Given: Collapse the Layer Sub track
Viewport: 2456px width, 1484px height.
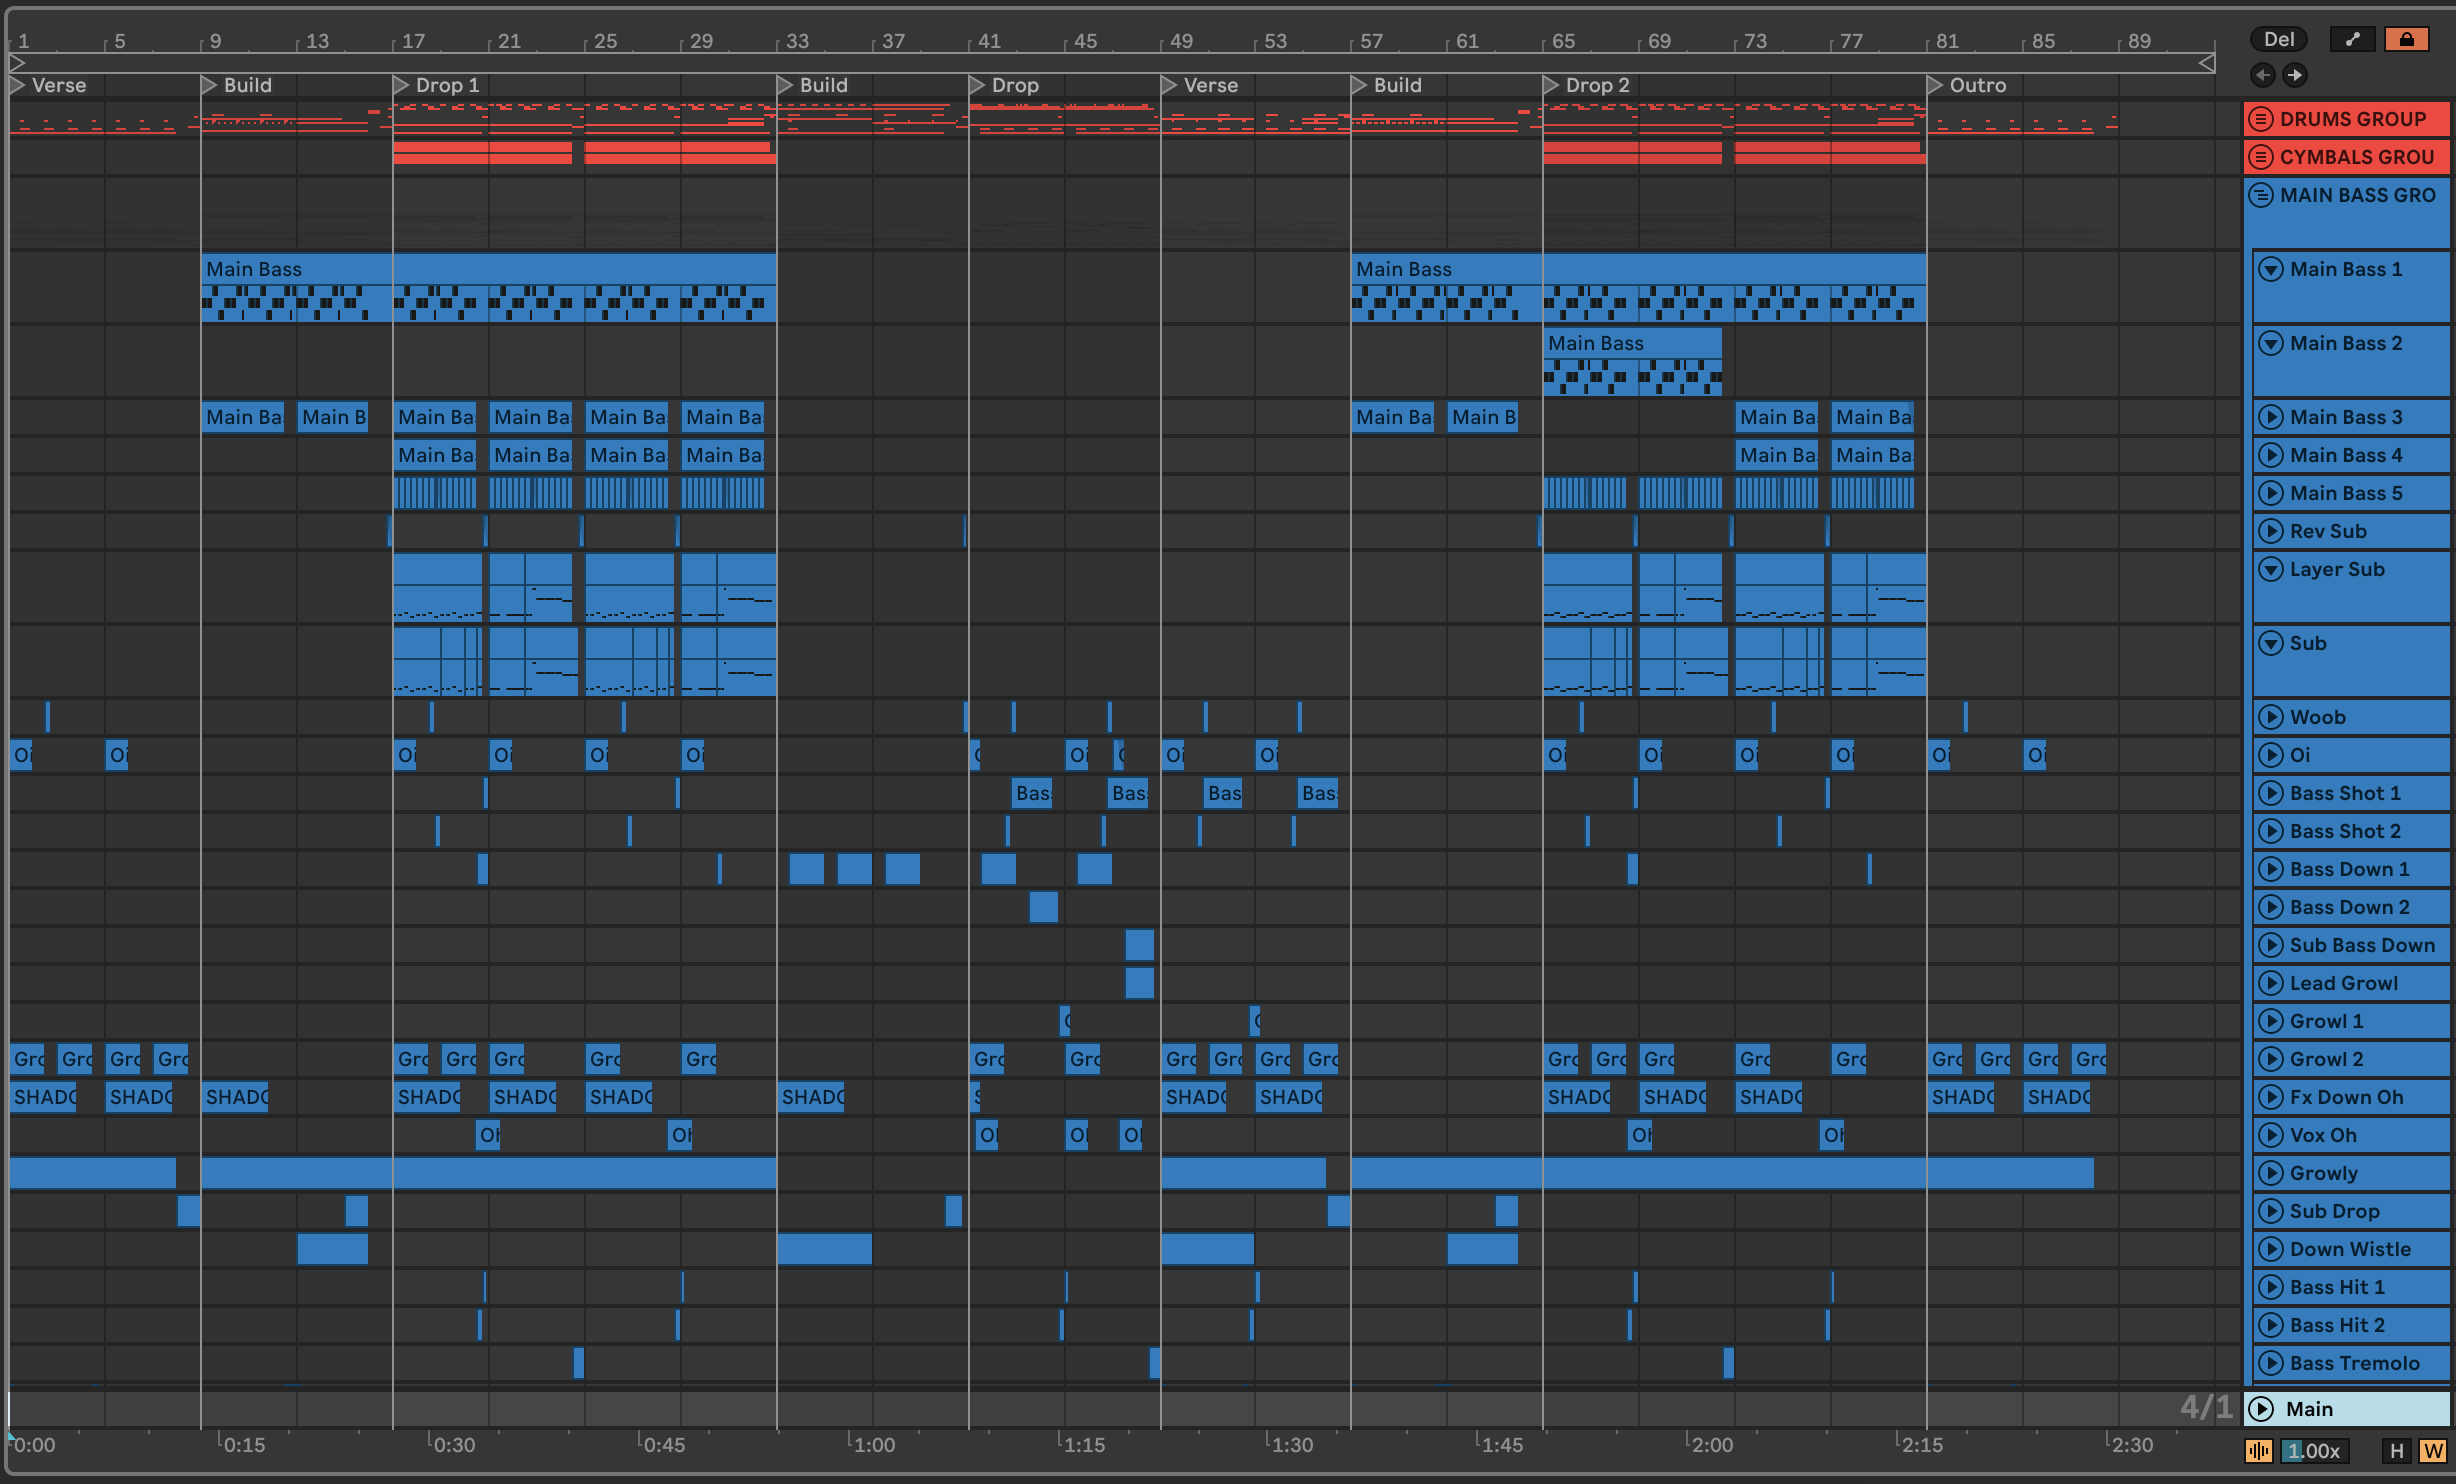Looking at the screenshot, I should tap(2271, 569).
